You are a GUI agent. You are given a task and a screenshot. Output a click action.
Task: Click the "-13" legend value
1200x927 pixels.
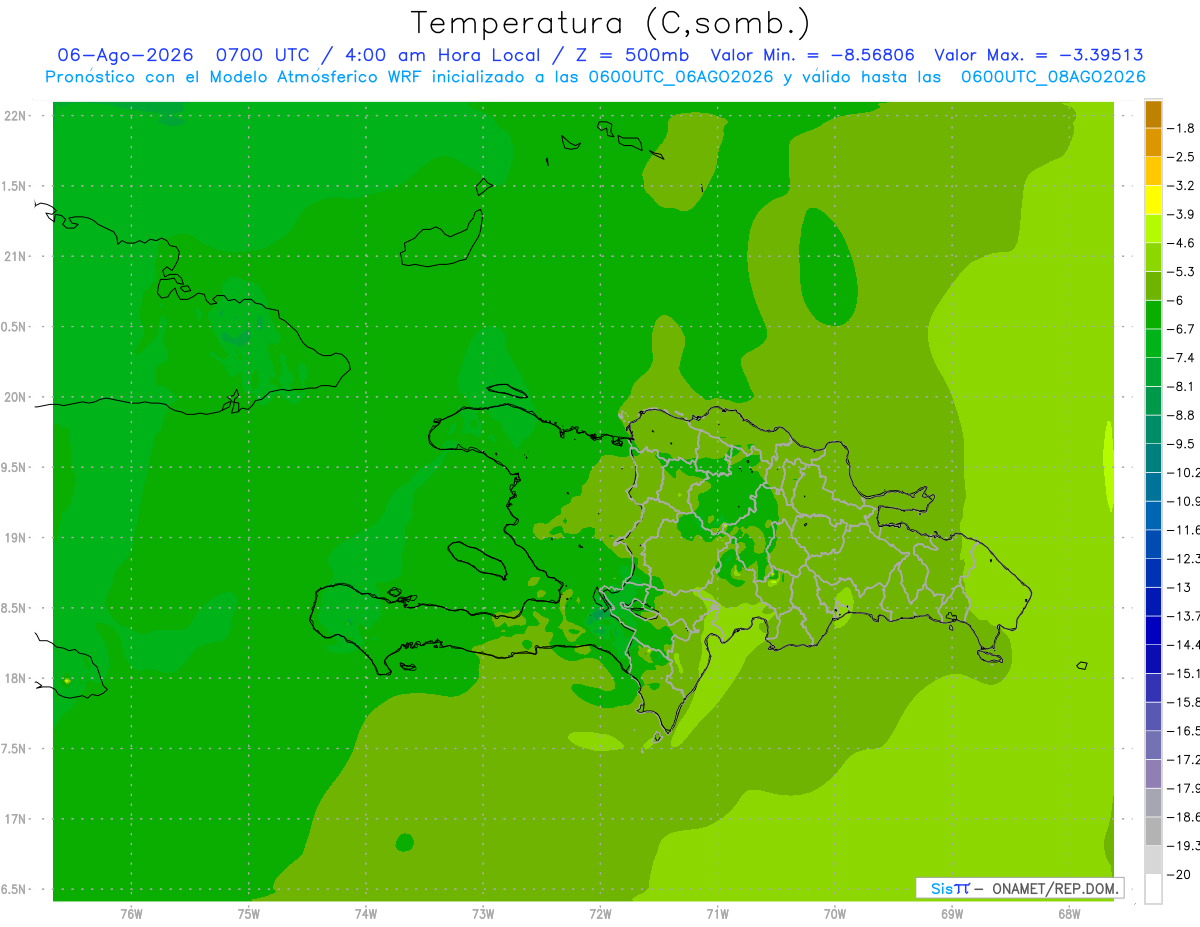[x=1179, y=587]
